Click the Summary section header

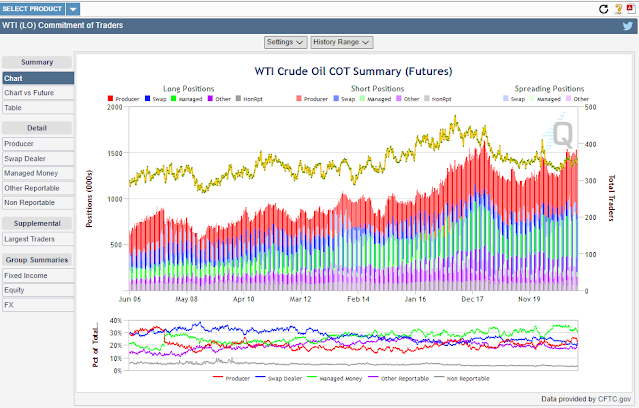pos(37,62)
